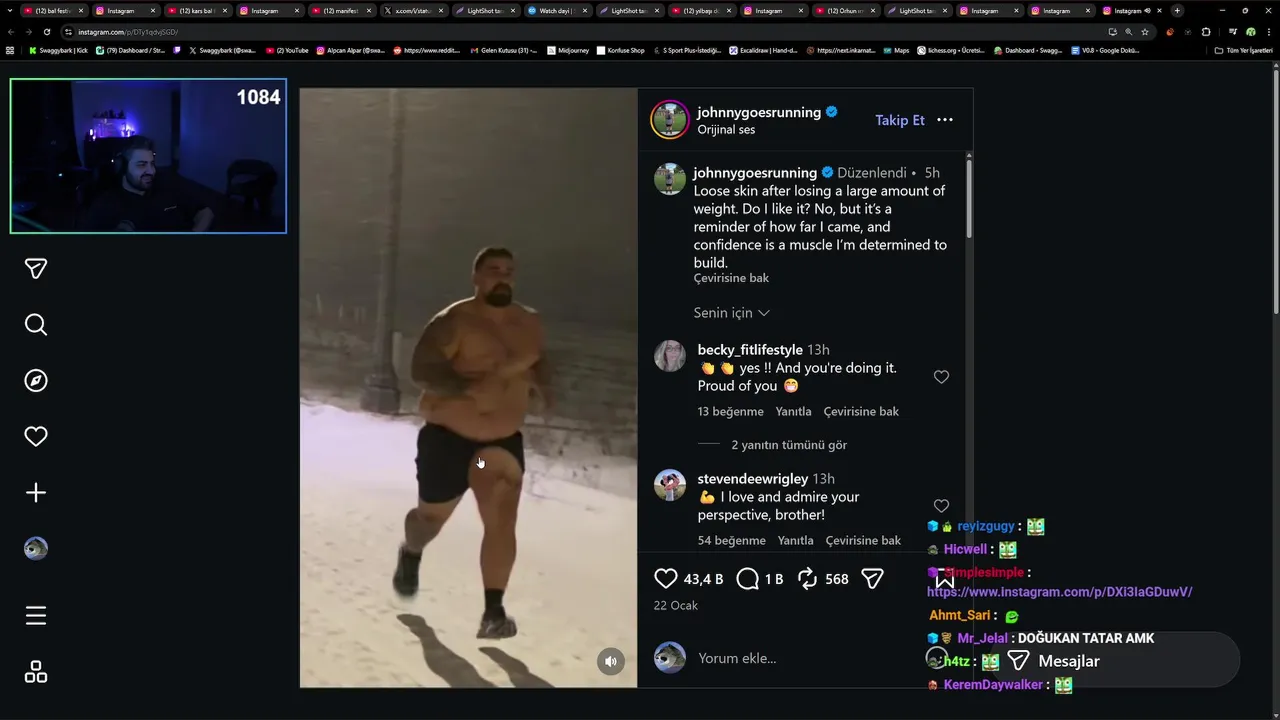Viewport: 1280px width, 720px height.
Task: Open notifications heart in the sidebar
Action: tap(36, 437)
